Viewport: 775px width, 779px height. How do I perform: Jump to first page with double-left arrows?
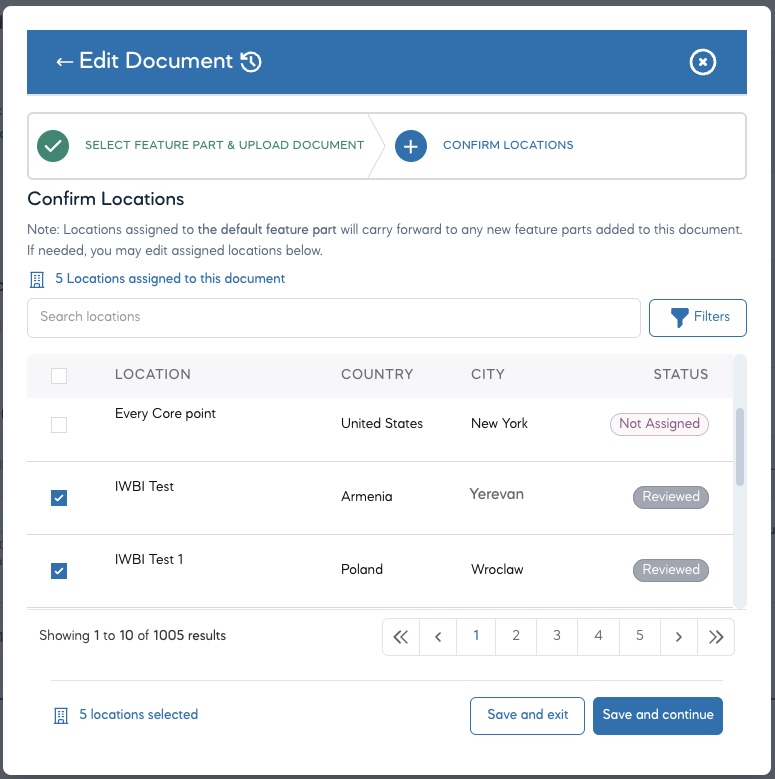pos(401,637)
